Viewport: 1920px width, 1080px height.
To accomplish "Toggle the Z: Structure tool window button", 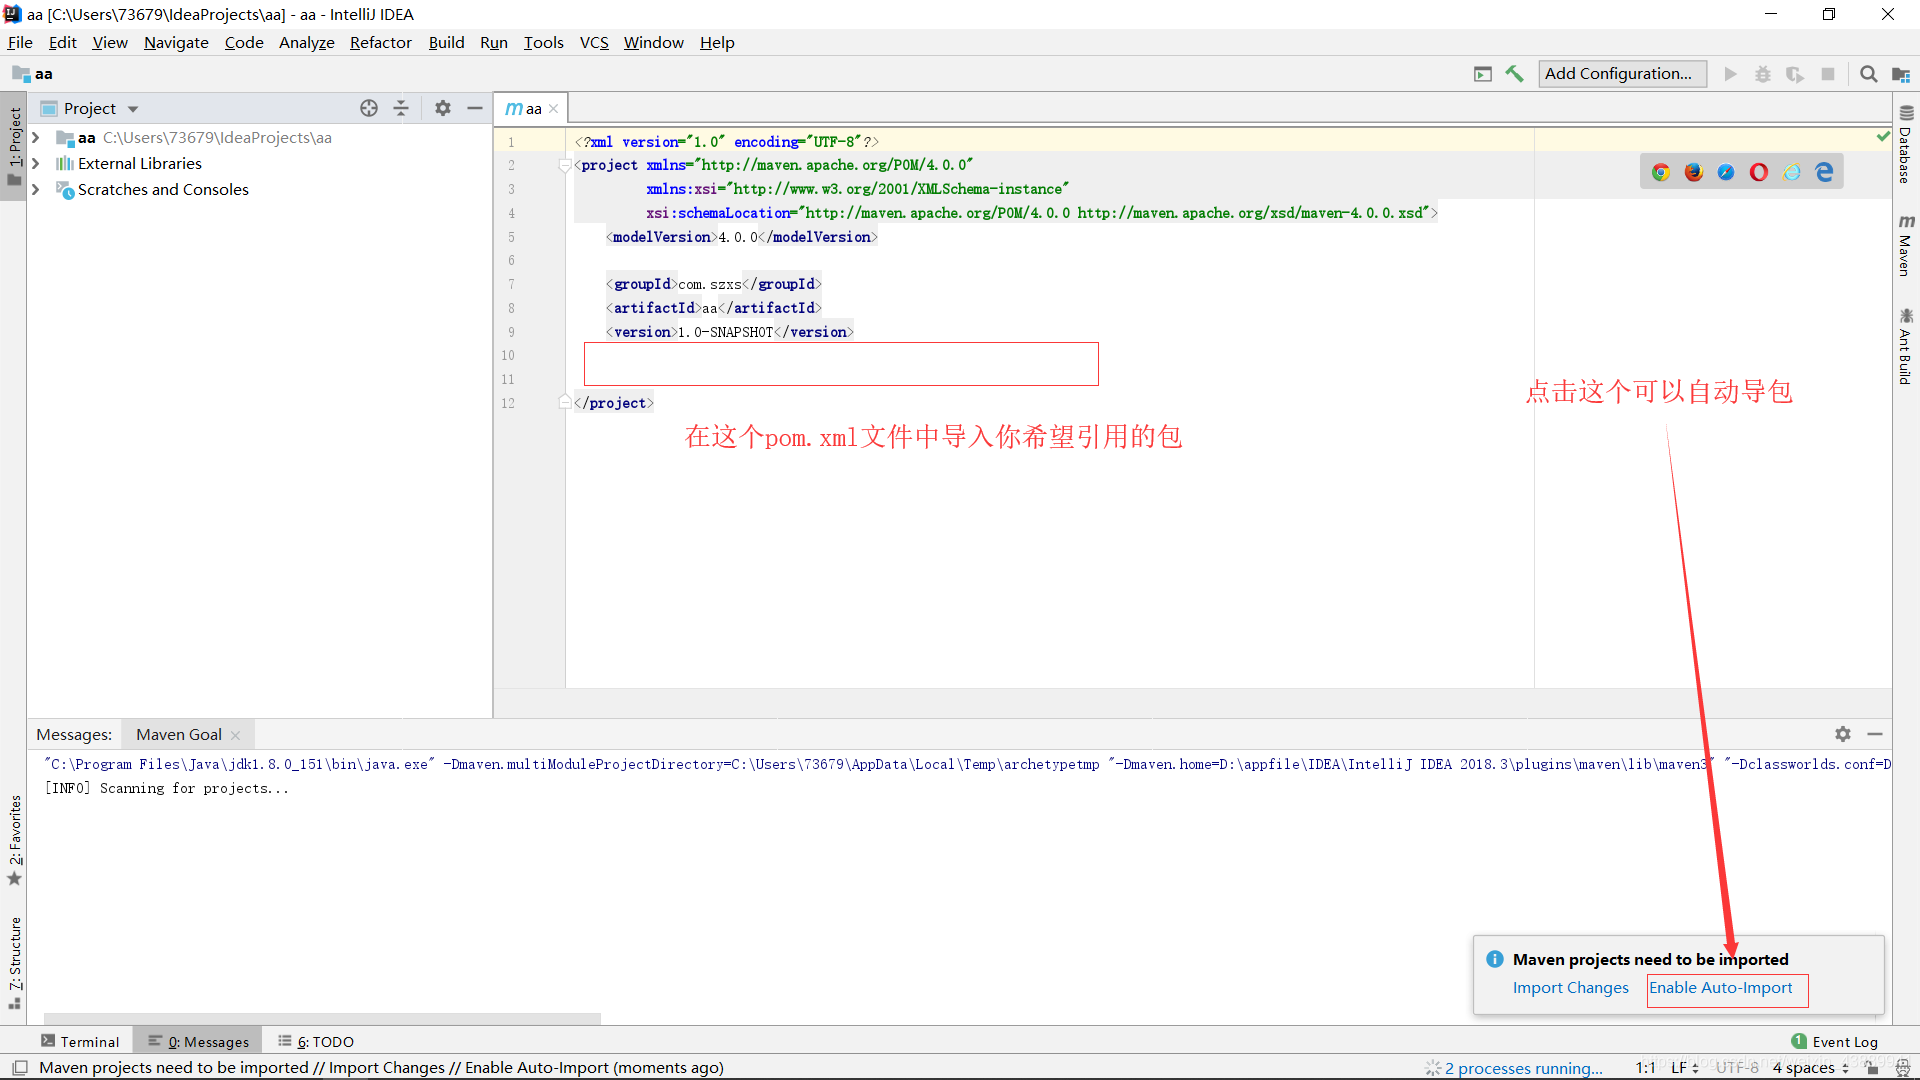I will (x=14, y=962).
